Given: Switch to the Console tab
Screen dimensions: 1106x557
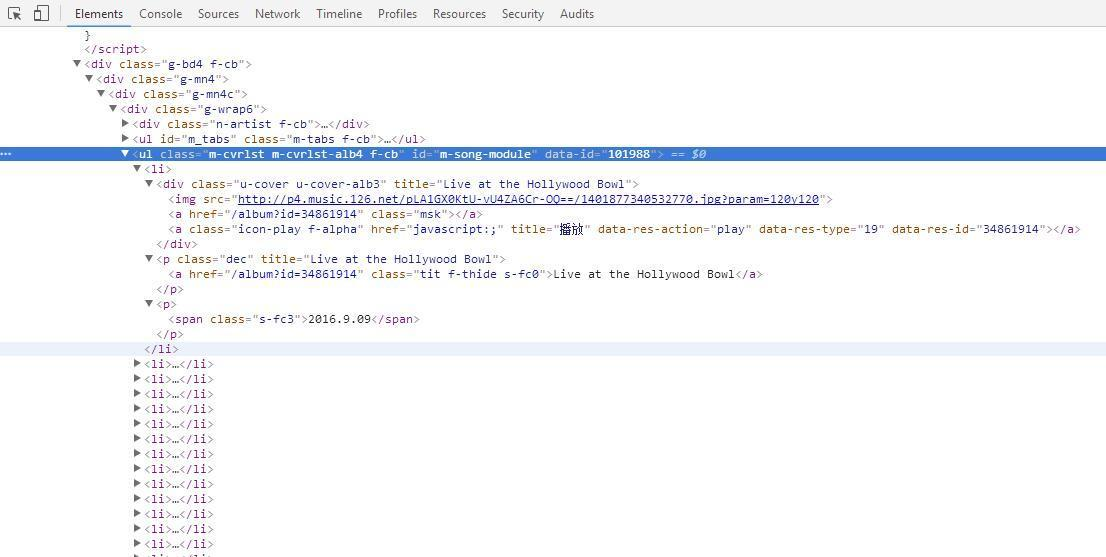Looking at the screenshot, I should pos(160,13).
